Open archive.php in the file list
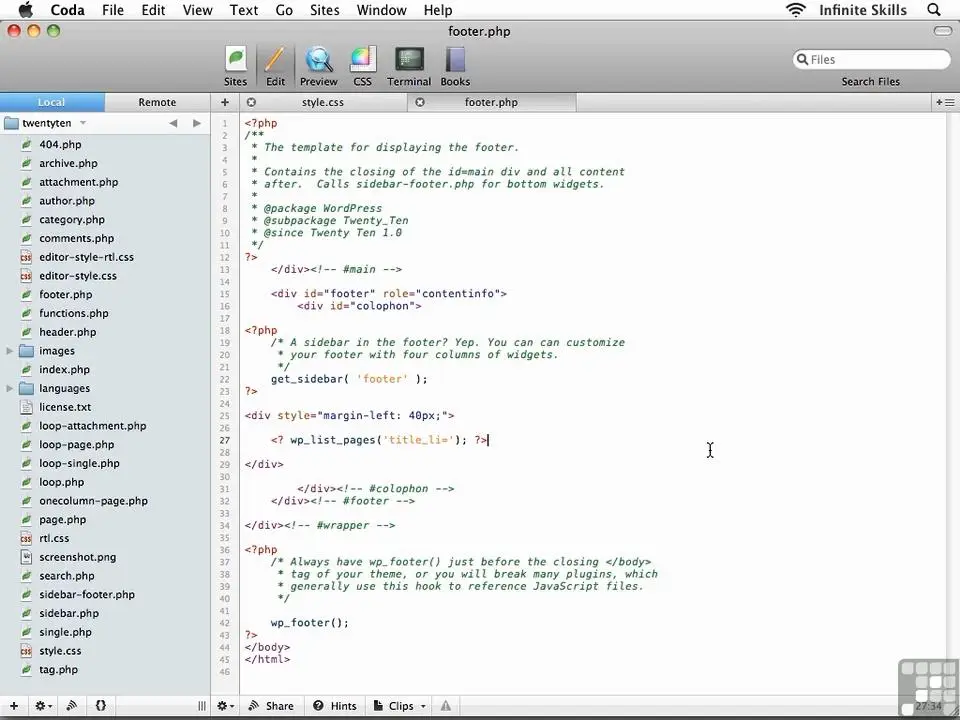Screen dimensions: 960x720 tap(68, 163)
